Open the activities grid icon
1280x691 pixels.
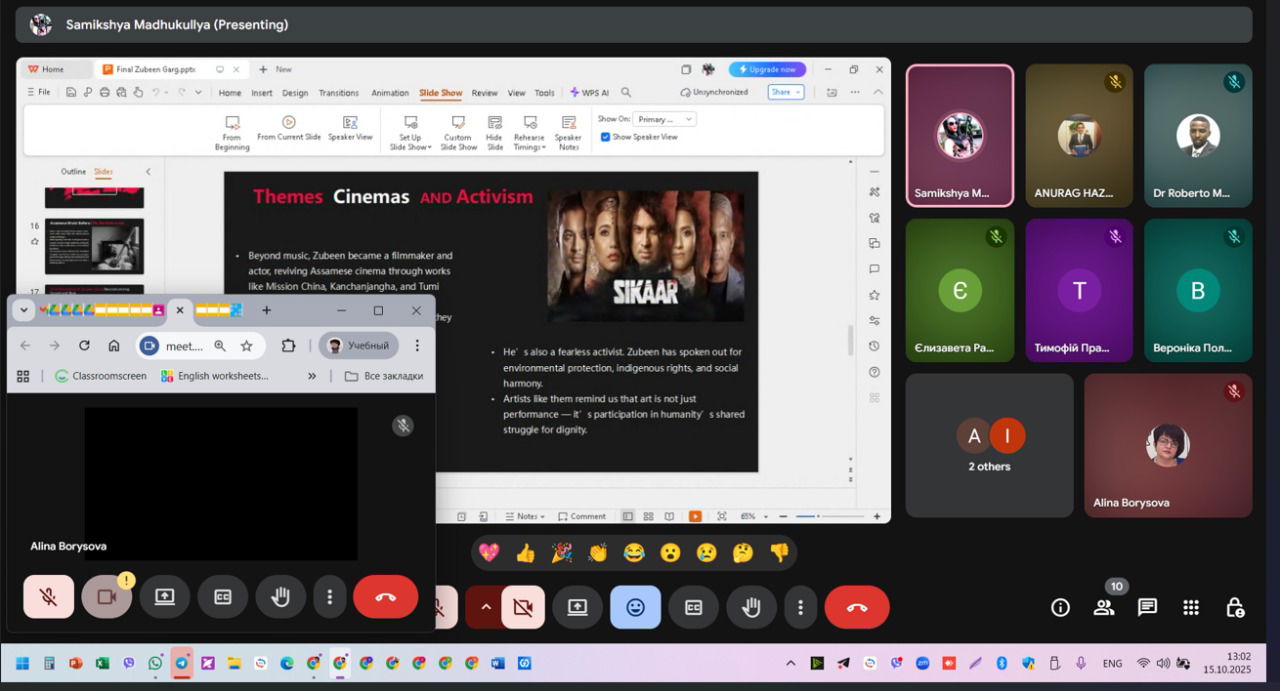click(1191, 608)
